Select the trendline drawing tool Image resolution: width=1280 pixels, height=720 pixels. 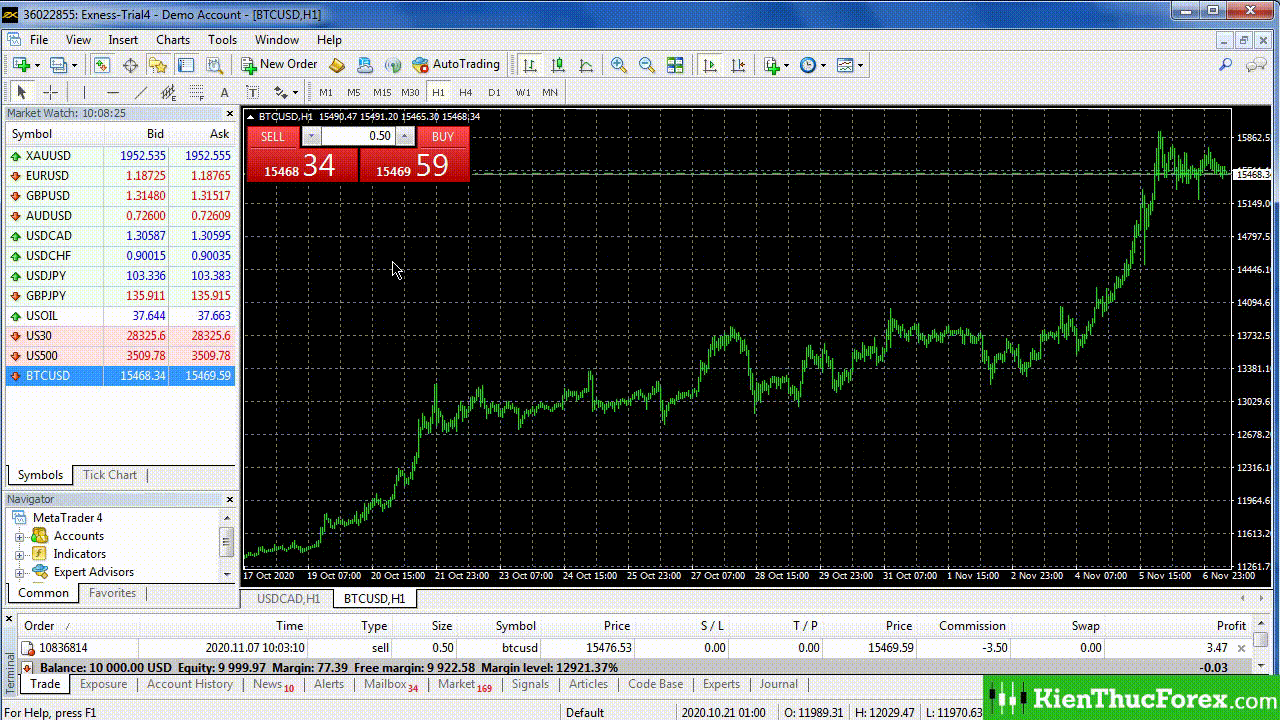click(140, 92)
